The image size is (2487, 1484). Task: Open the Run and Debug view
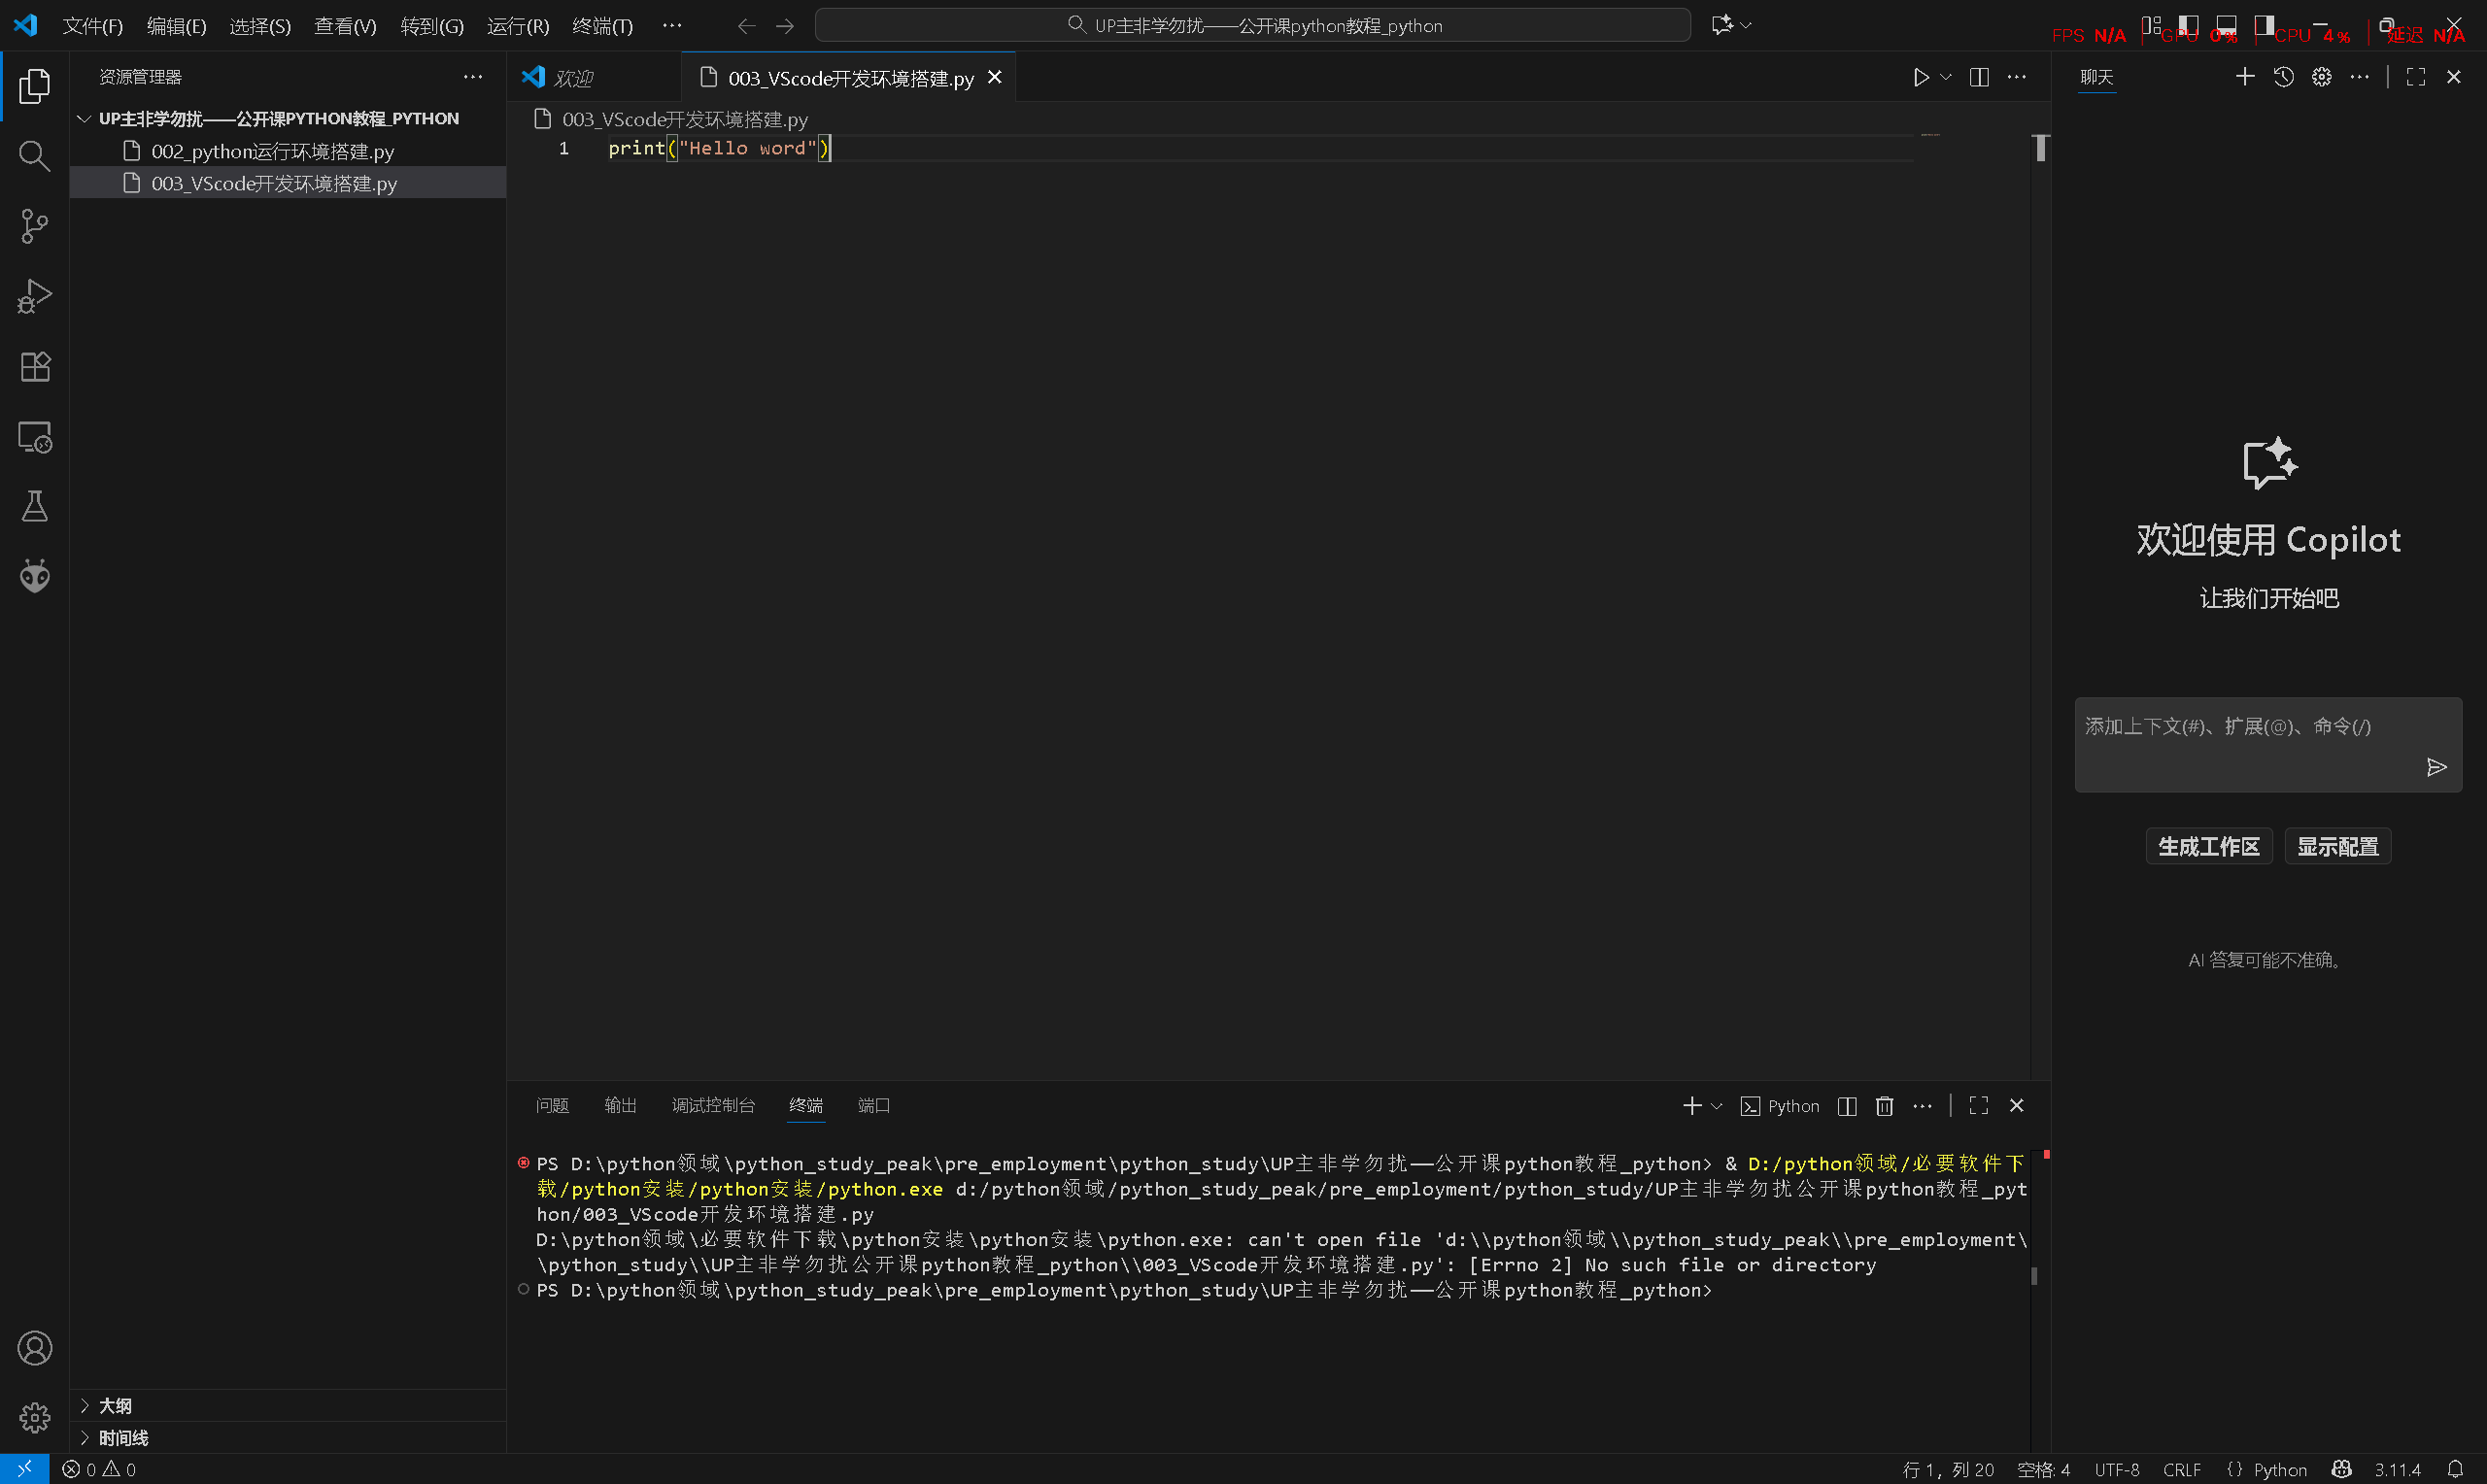[34, 296]
